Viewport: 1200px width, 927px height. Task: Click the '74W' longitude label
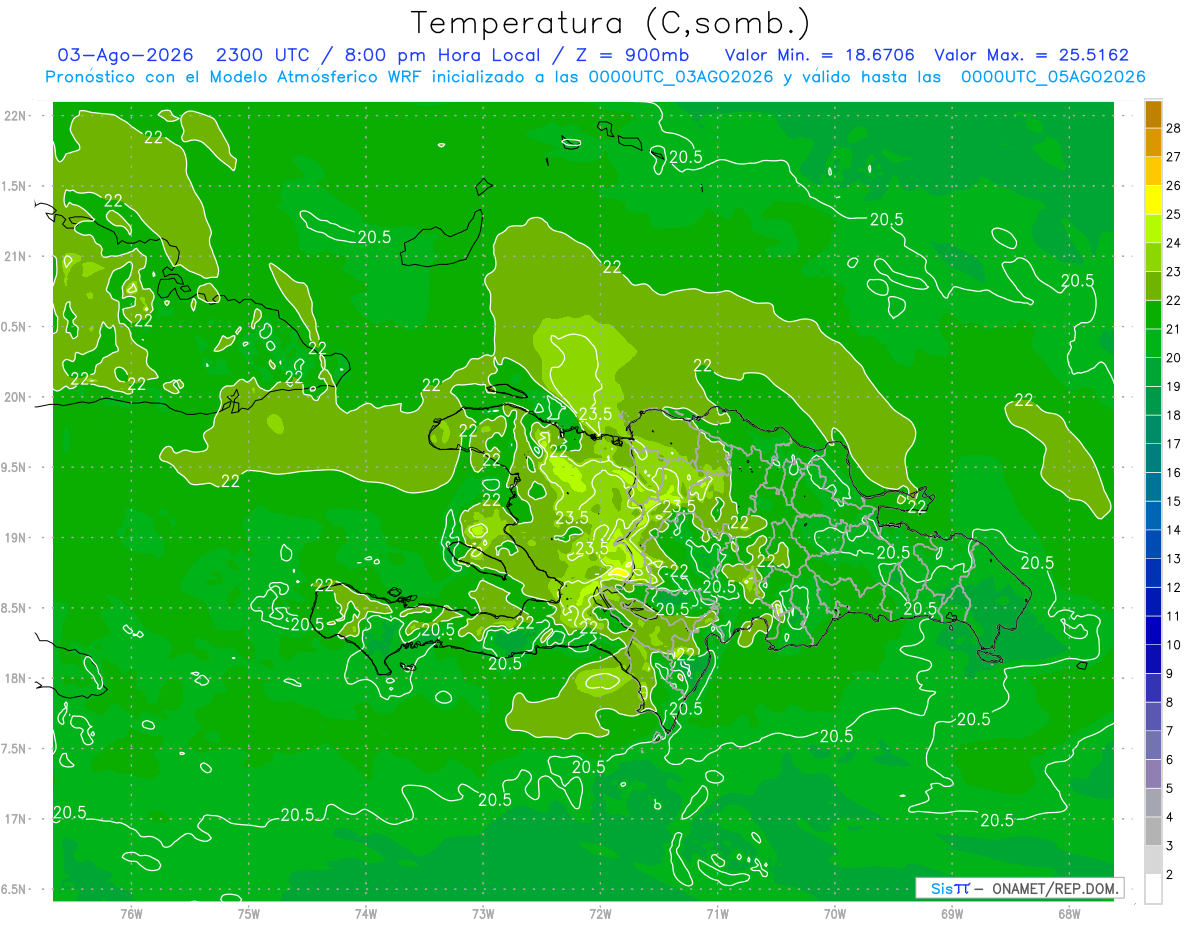pos(366,913)
